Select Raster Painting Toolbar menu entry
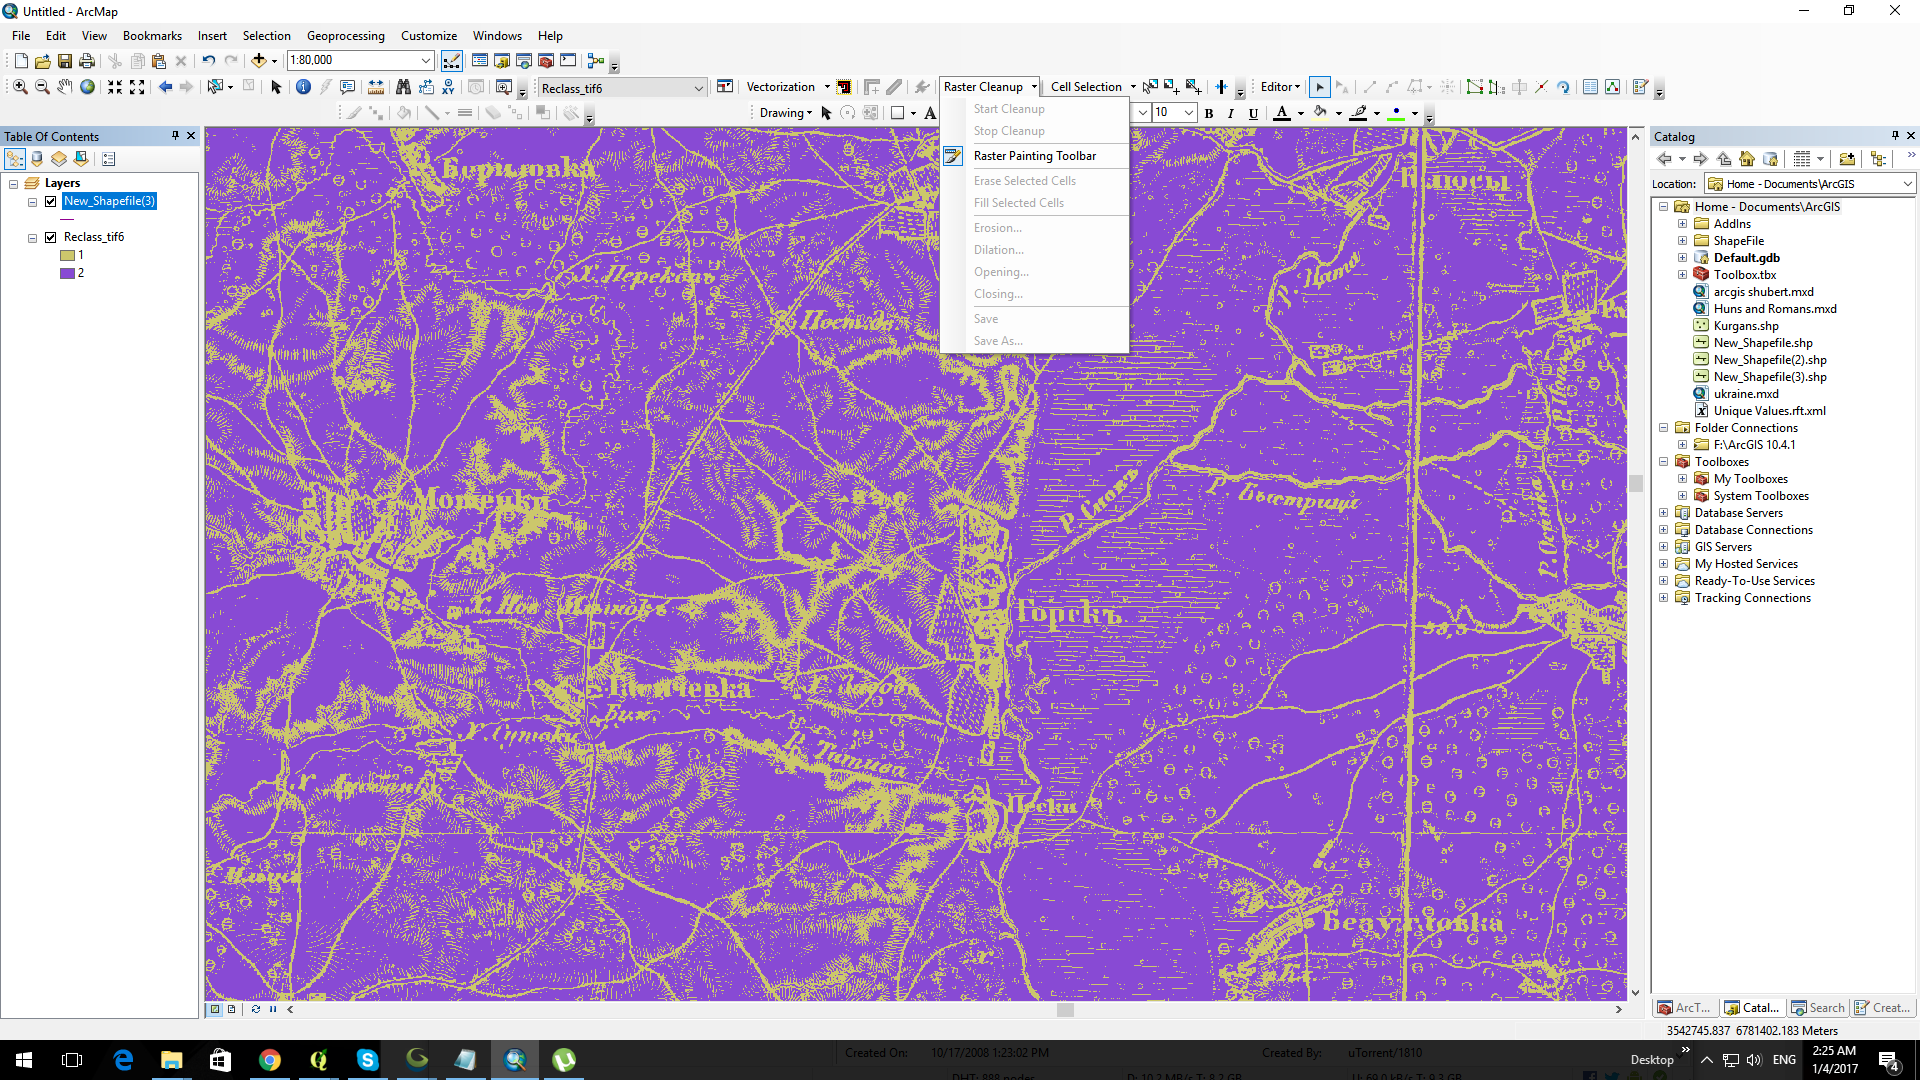 pyautogui.click(x=1034, y=156)
